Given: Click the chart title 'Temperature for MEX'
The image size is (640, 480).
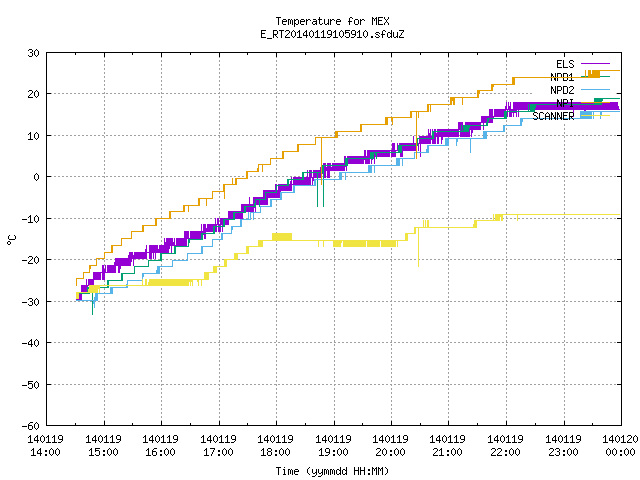Looking at the screenshot, I should (x=332, y=21).
